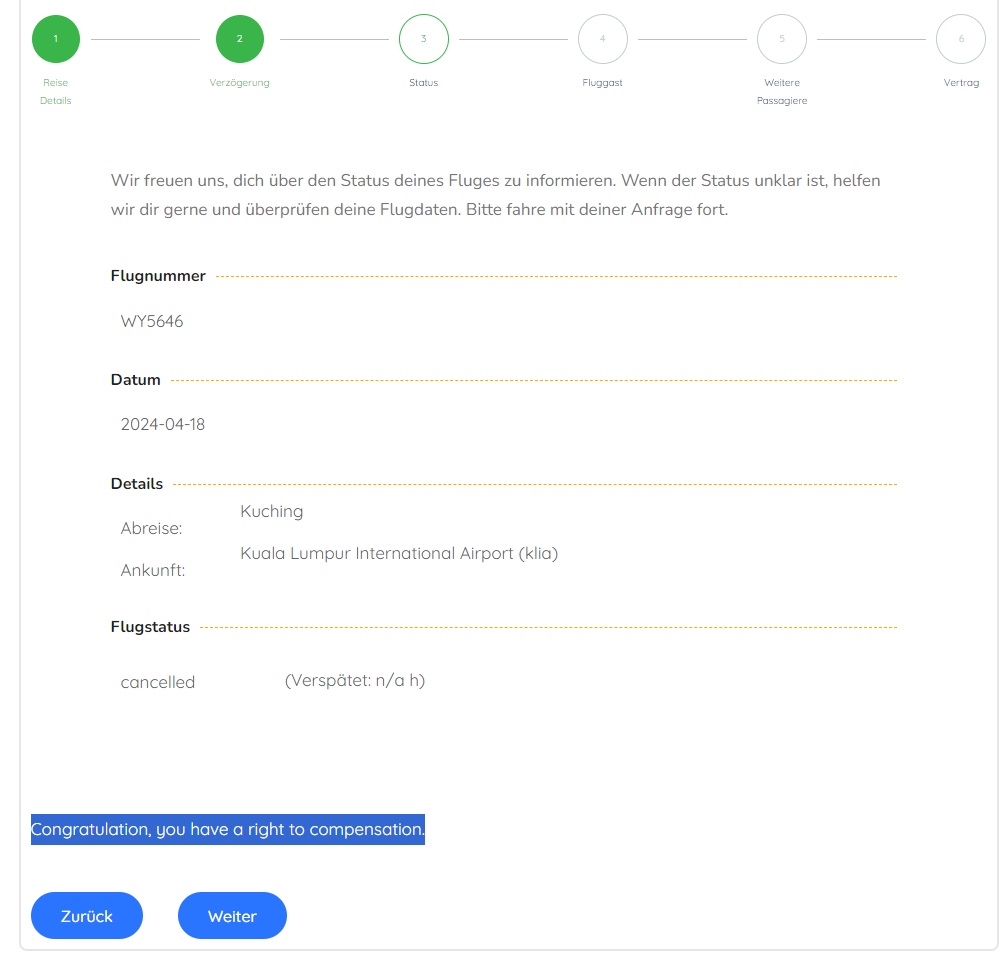Open the Fluggast step label

602,82
